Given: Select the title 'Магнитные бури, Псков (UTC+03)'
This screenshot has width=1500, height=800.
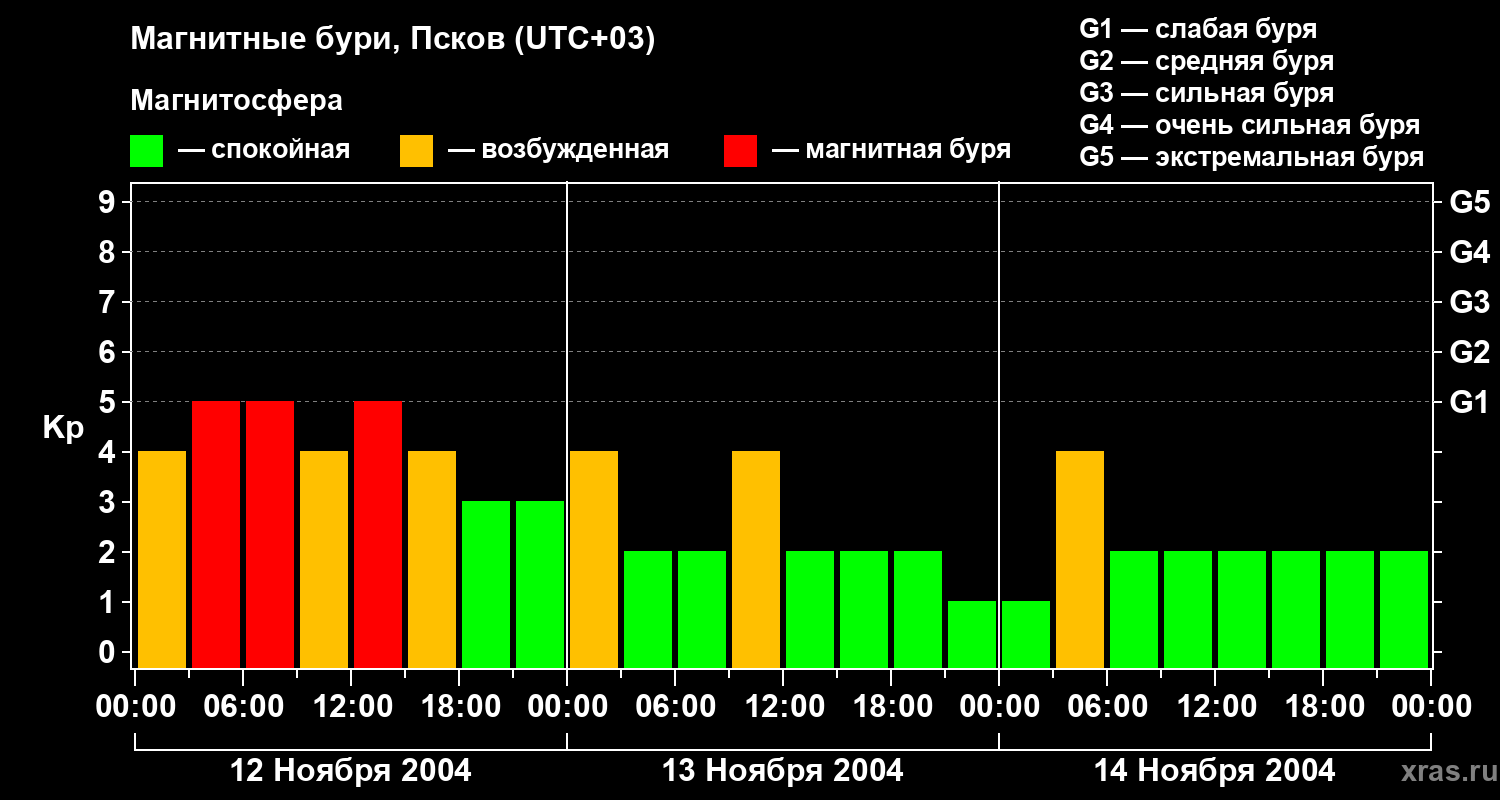Looking at the screenshot, I should [393, 40].
